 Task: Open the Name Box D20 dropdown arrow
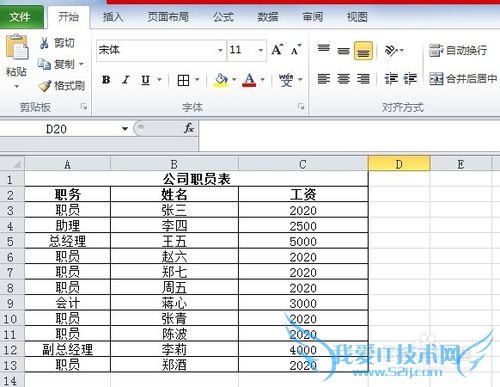click(125, 129)
